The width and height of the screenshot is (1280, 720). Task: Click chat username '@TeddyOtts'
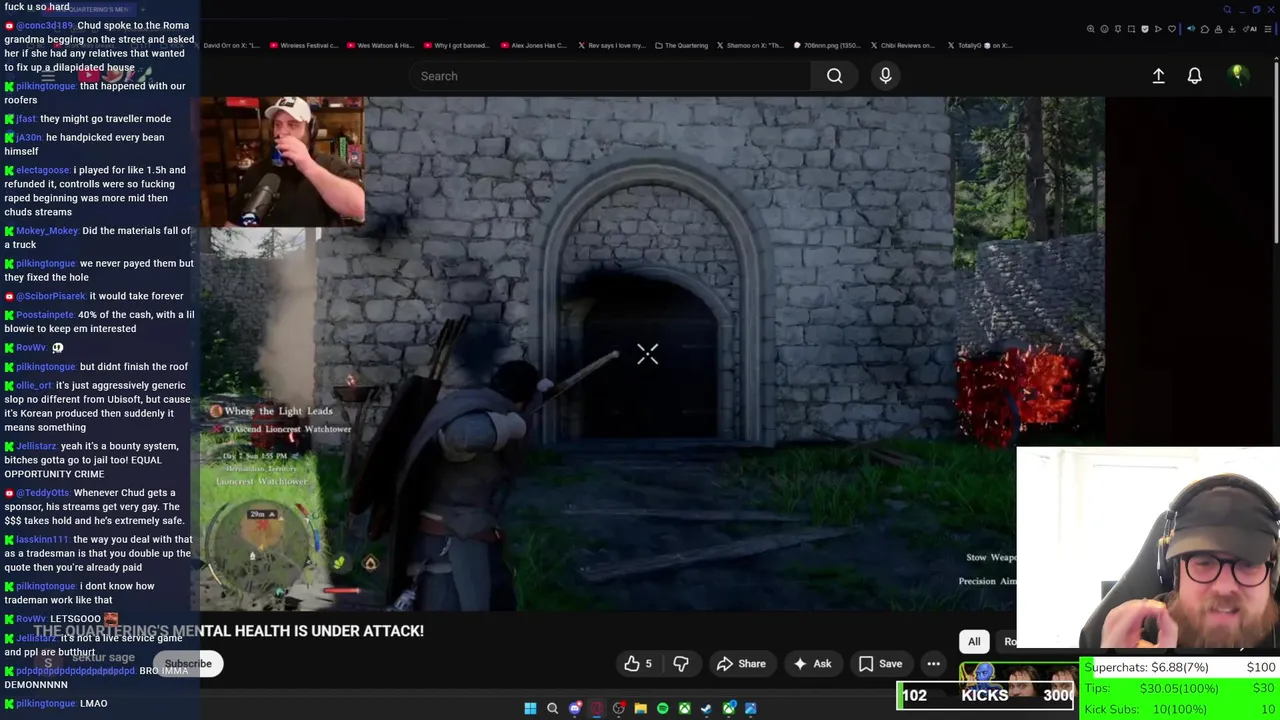[x=42, y=493]
